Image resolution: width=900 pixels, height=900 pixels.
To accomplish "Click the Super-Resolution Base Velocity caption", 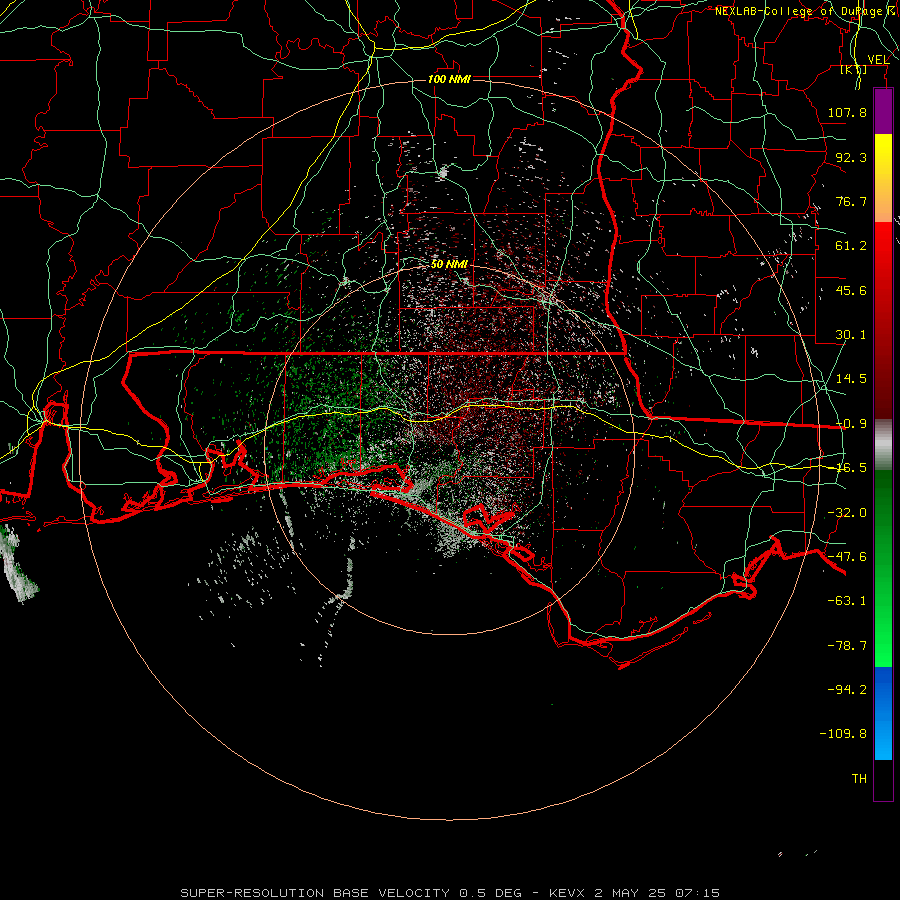I will 450,893.
